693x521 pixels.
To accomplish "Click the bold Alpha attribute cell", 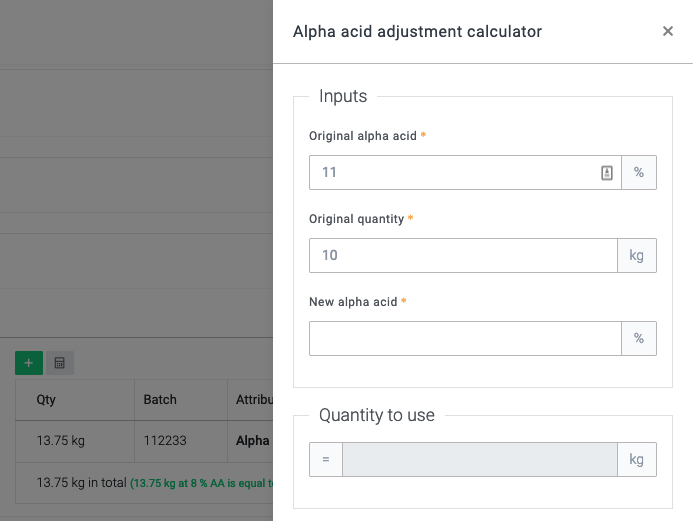I will pyautogui.click(x=252, y=440).
